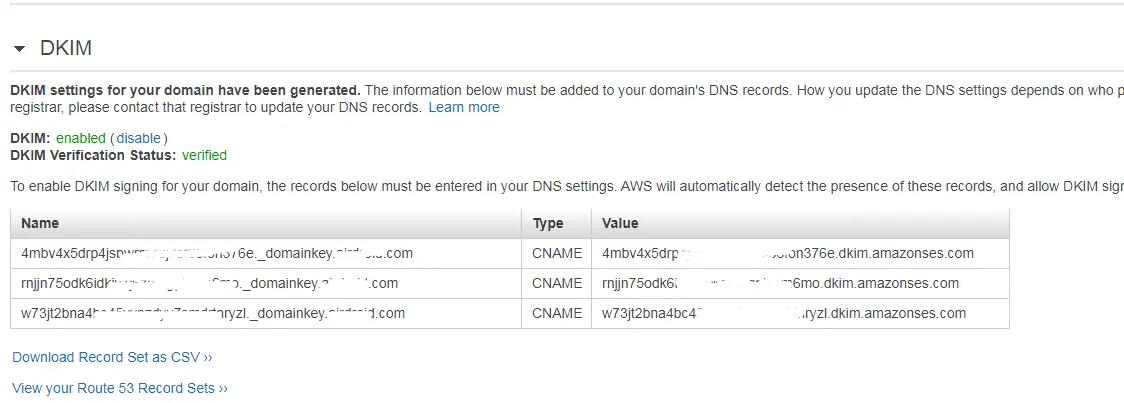Select the w73jt2bna4 record name cell

[x=266, y=313]
